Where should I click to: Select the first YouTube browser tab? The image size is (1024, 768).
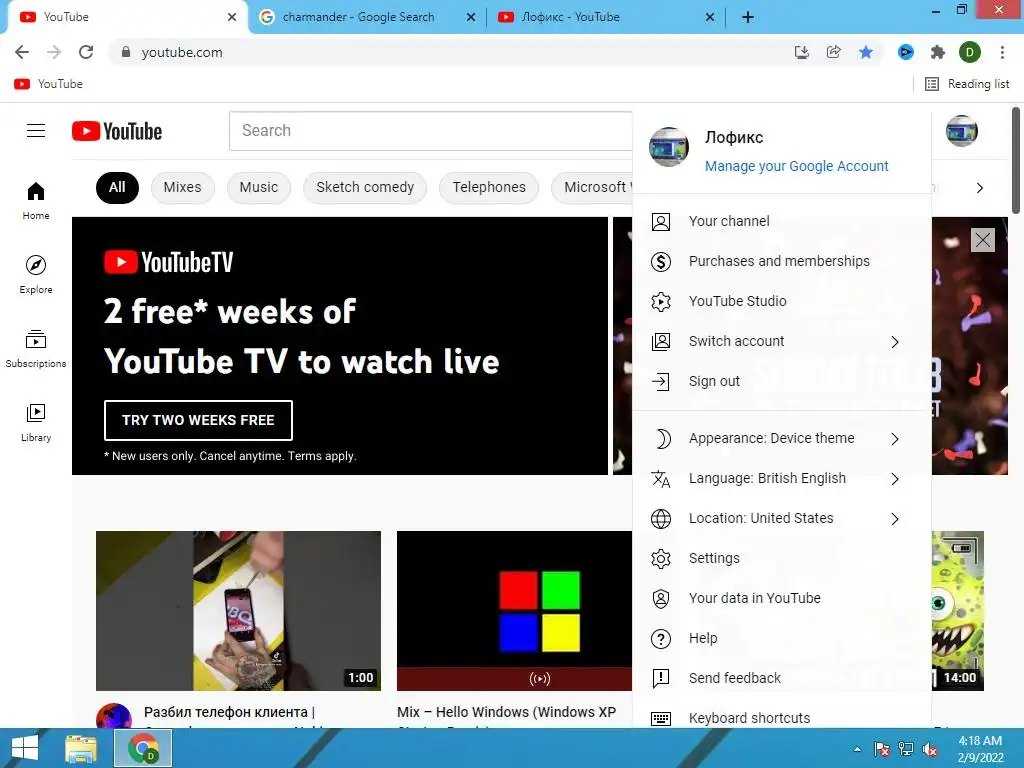point(127,17)
